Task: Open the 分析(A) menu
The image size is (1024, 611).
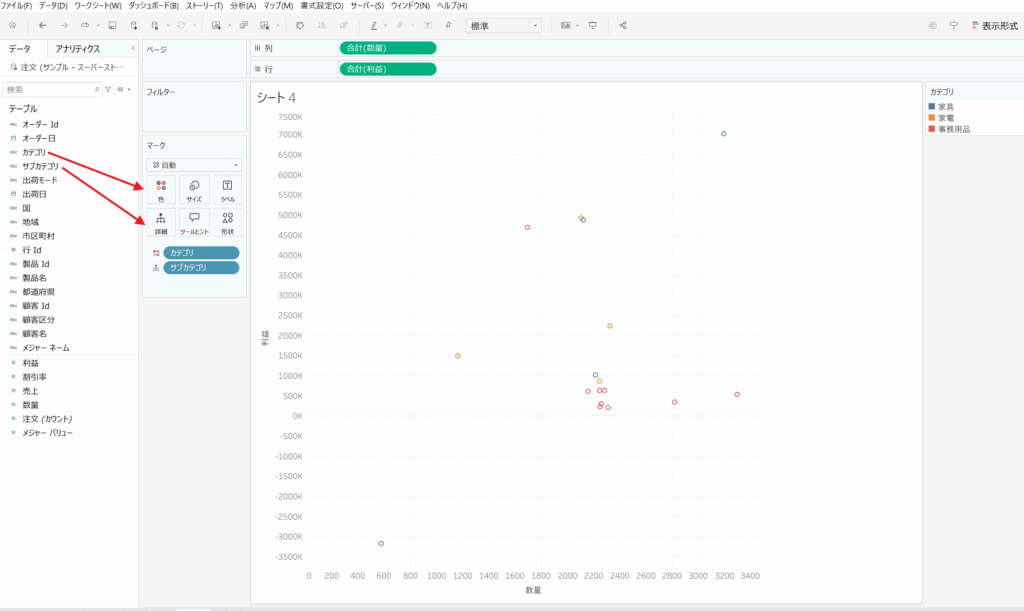Action: coord(243,6)
